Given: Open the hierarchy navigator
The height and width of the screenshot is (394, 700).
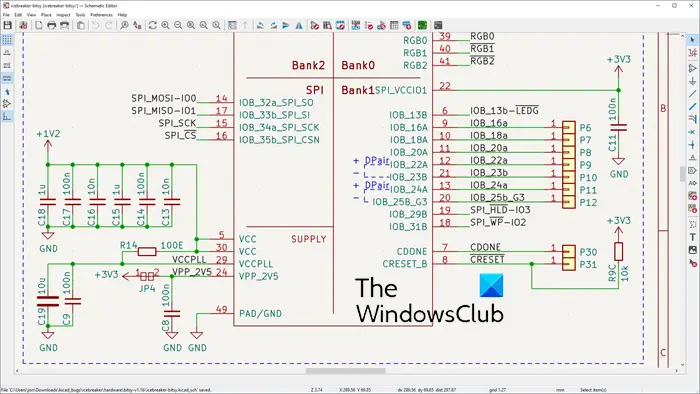Looking at the screenshot, I should coord(232,25).
